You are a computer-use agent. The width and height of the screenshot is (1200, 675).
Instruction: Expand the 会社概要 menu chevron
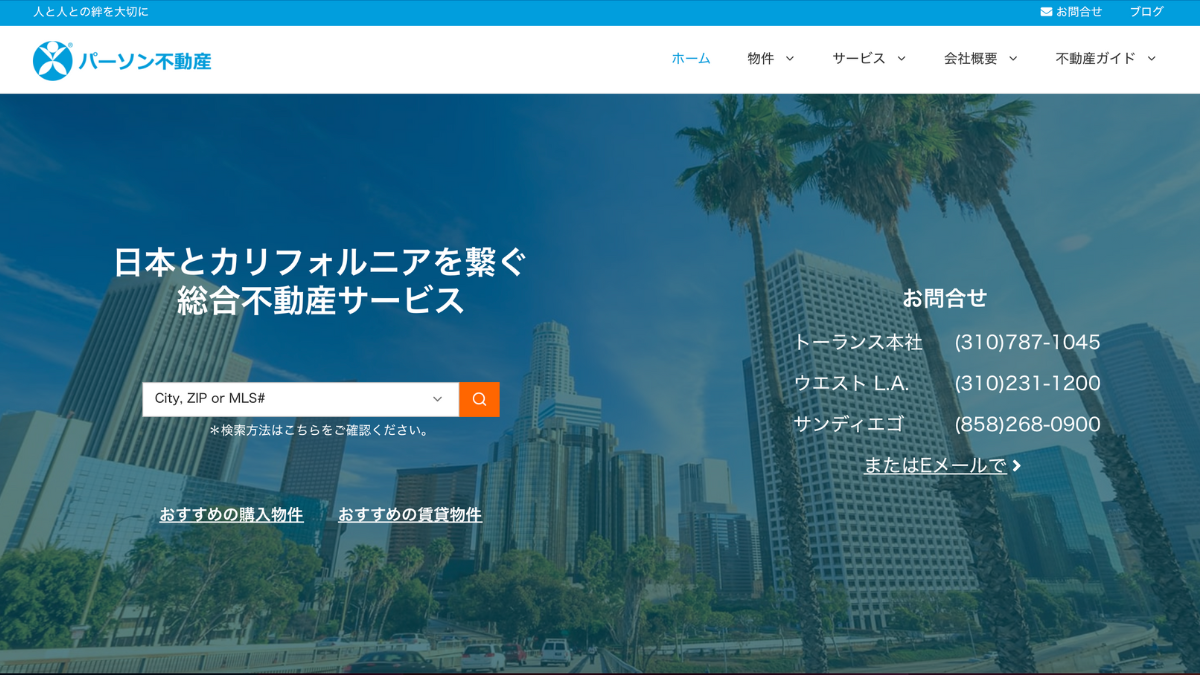[x=1013, y=59]
